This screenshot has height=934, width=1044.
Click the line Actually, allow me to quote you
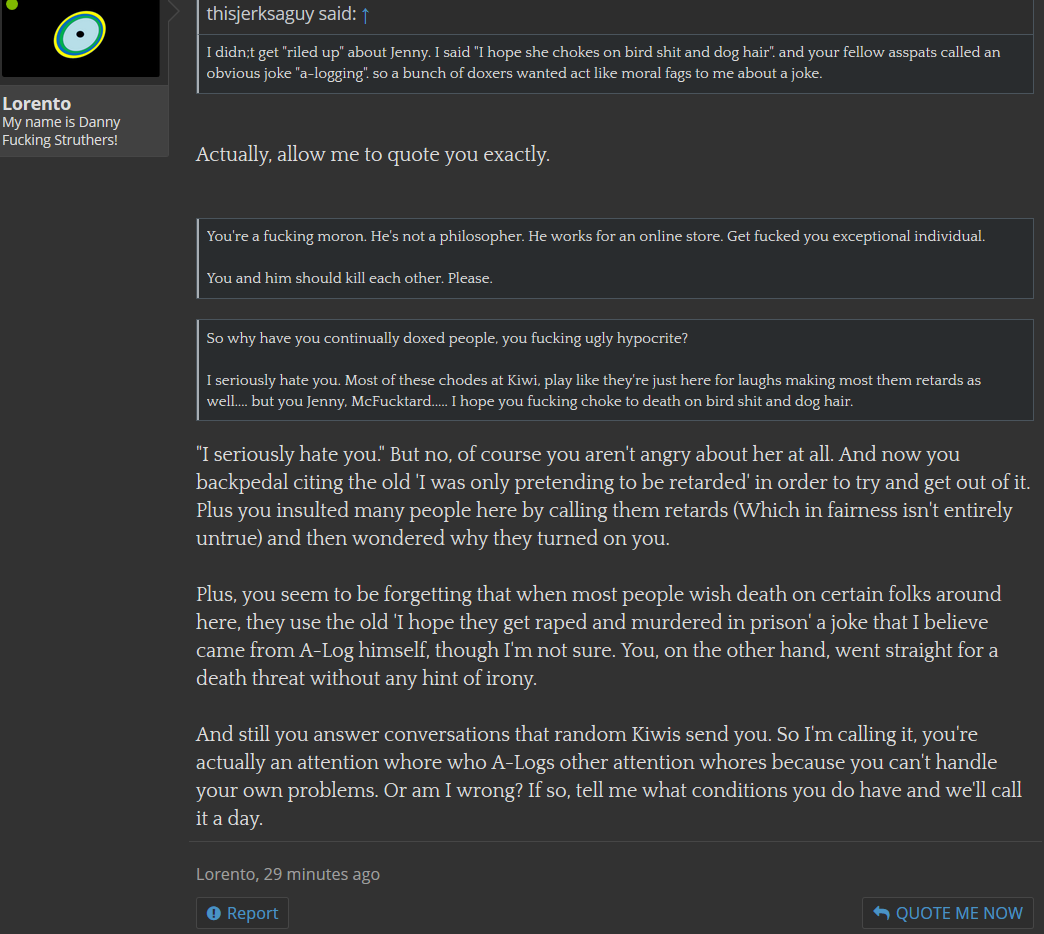(373, 154)
